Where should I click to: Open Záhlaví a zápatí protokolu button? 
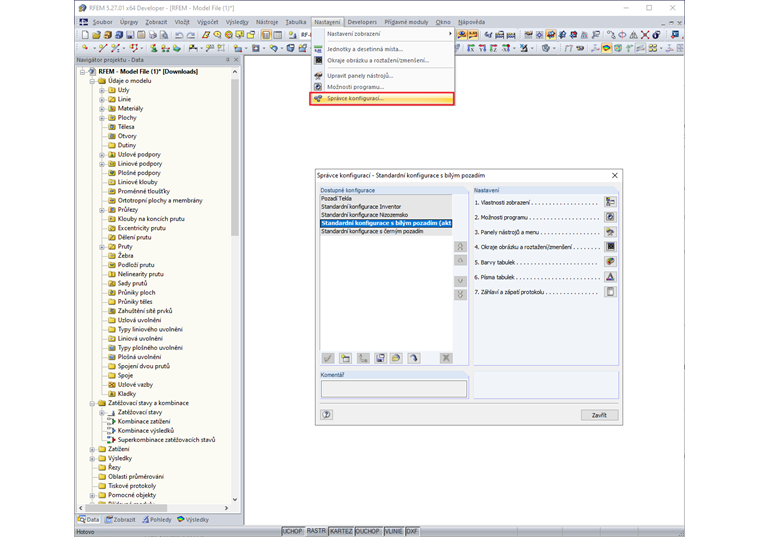coord(610,292)
